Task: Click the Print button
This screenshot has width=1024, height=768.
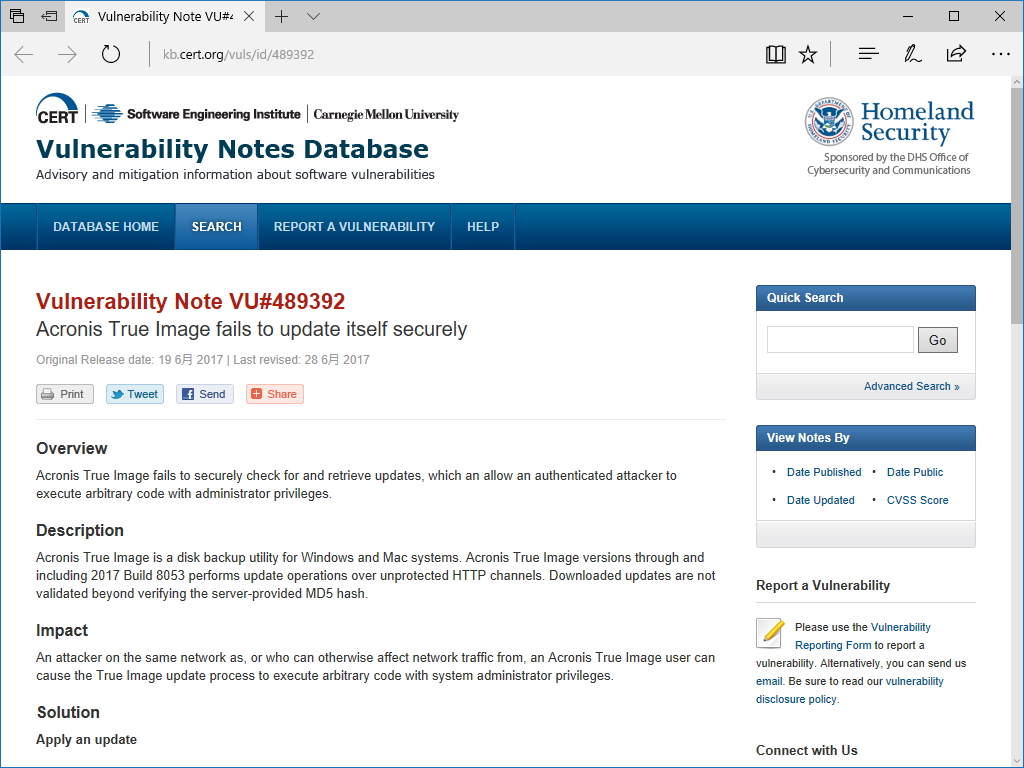Action: 65,394
